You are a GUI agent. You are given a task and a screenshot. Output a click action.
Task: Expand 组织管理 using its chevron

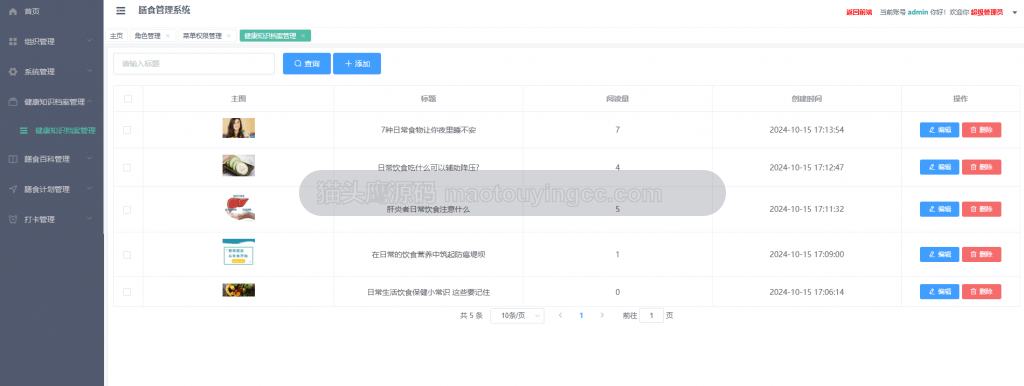[x=90, y=41]
